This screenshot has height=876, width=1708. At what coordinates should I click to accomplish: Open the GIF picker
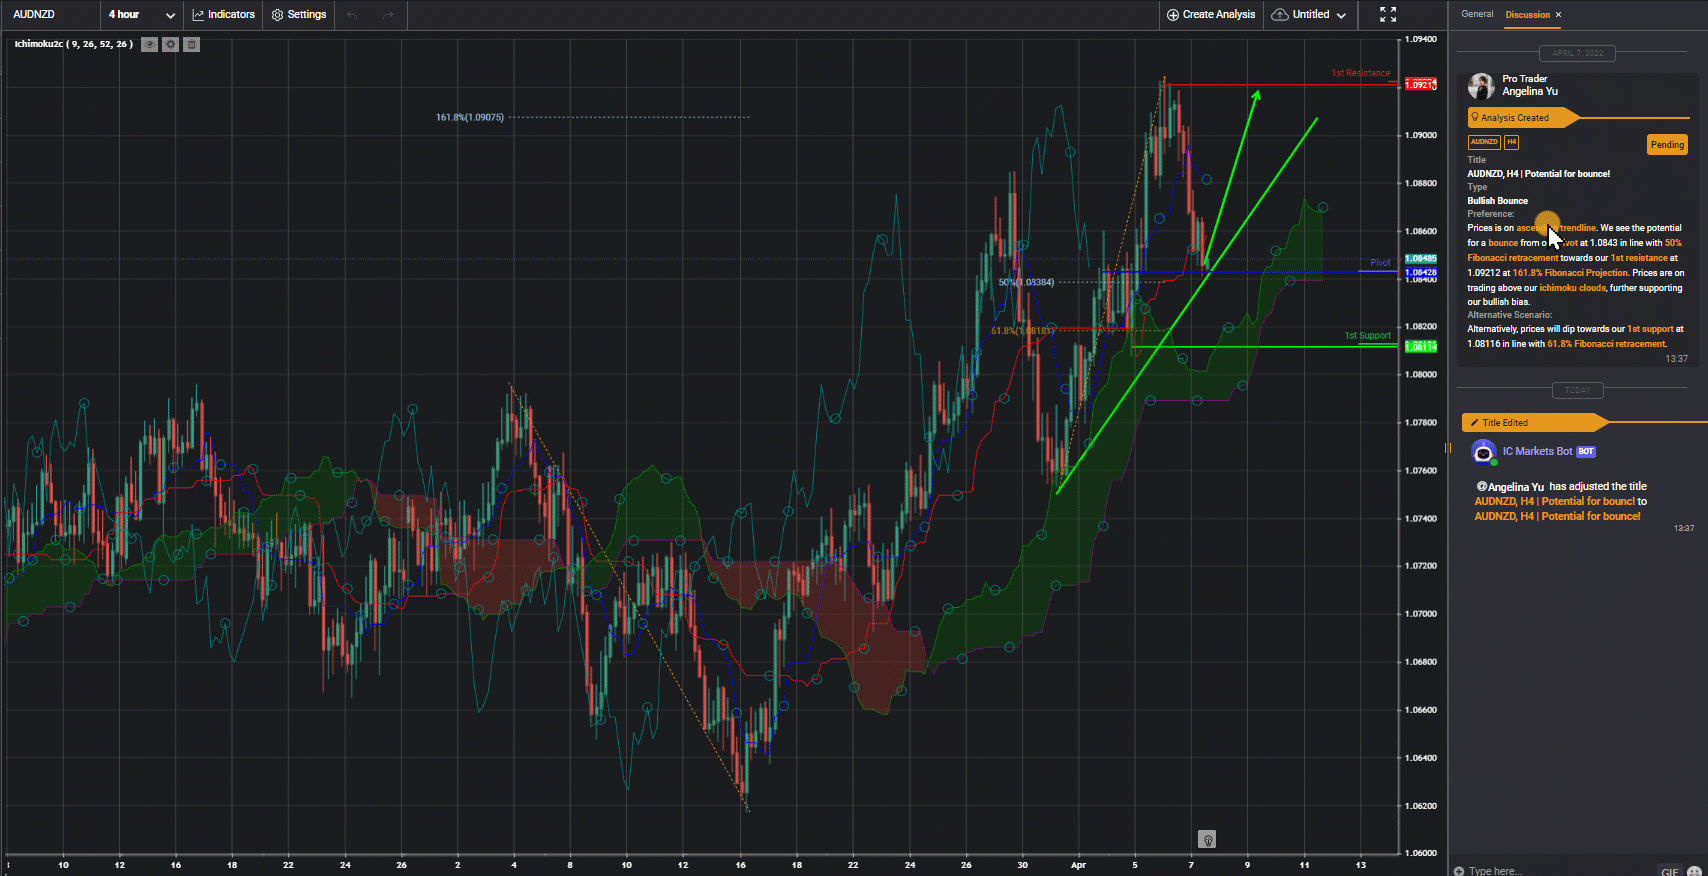tap(1669, 871)
